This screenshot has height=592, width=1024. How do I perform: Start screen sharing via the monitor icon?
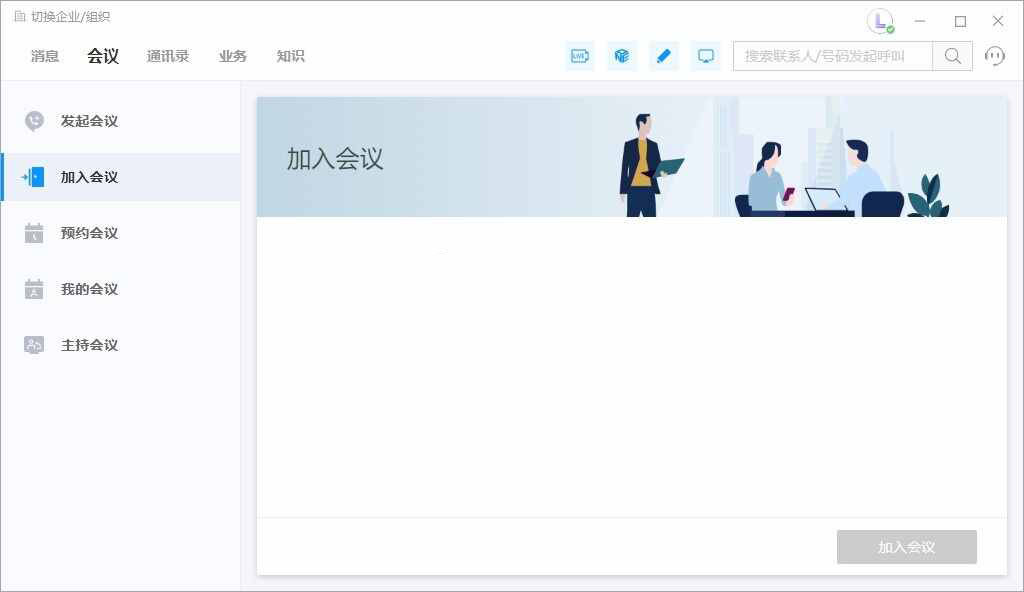(705, 56)
